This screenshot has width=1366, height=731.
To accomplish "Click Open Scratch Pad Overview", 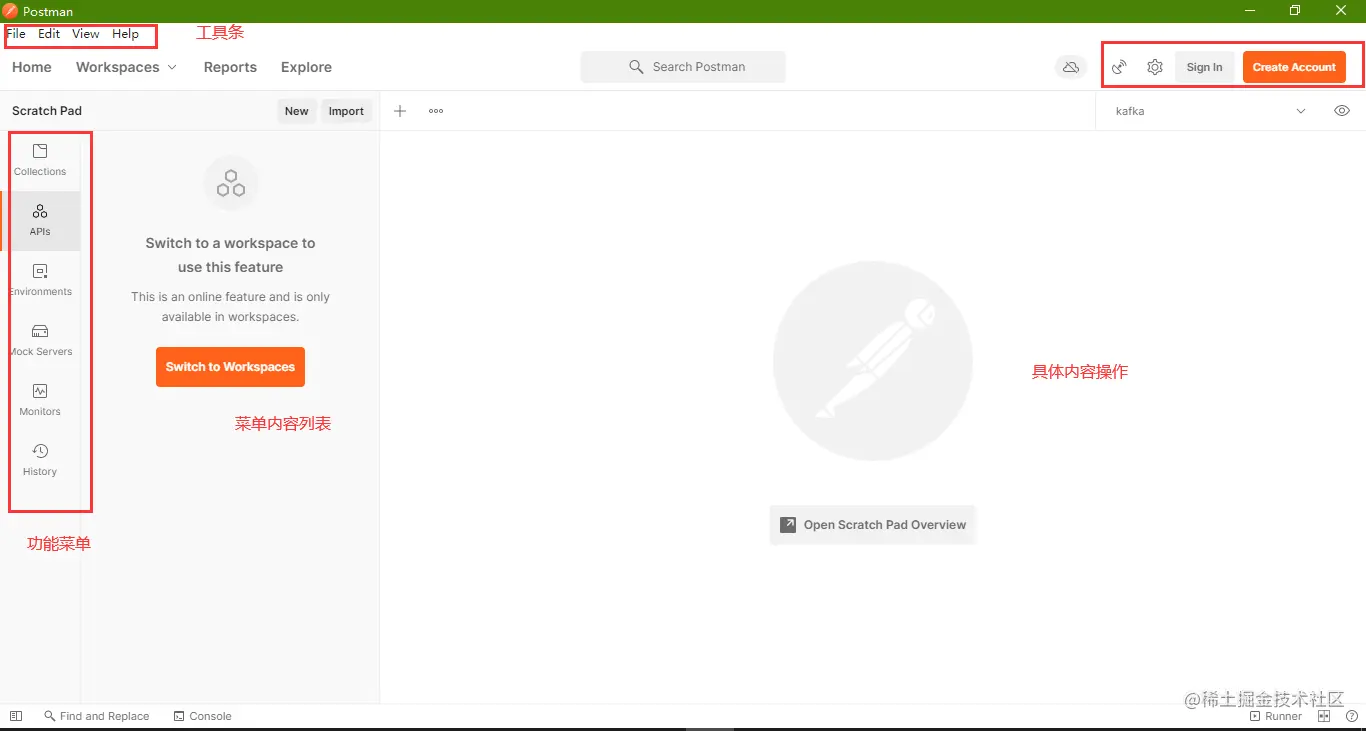I will [x=872, y=525].
